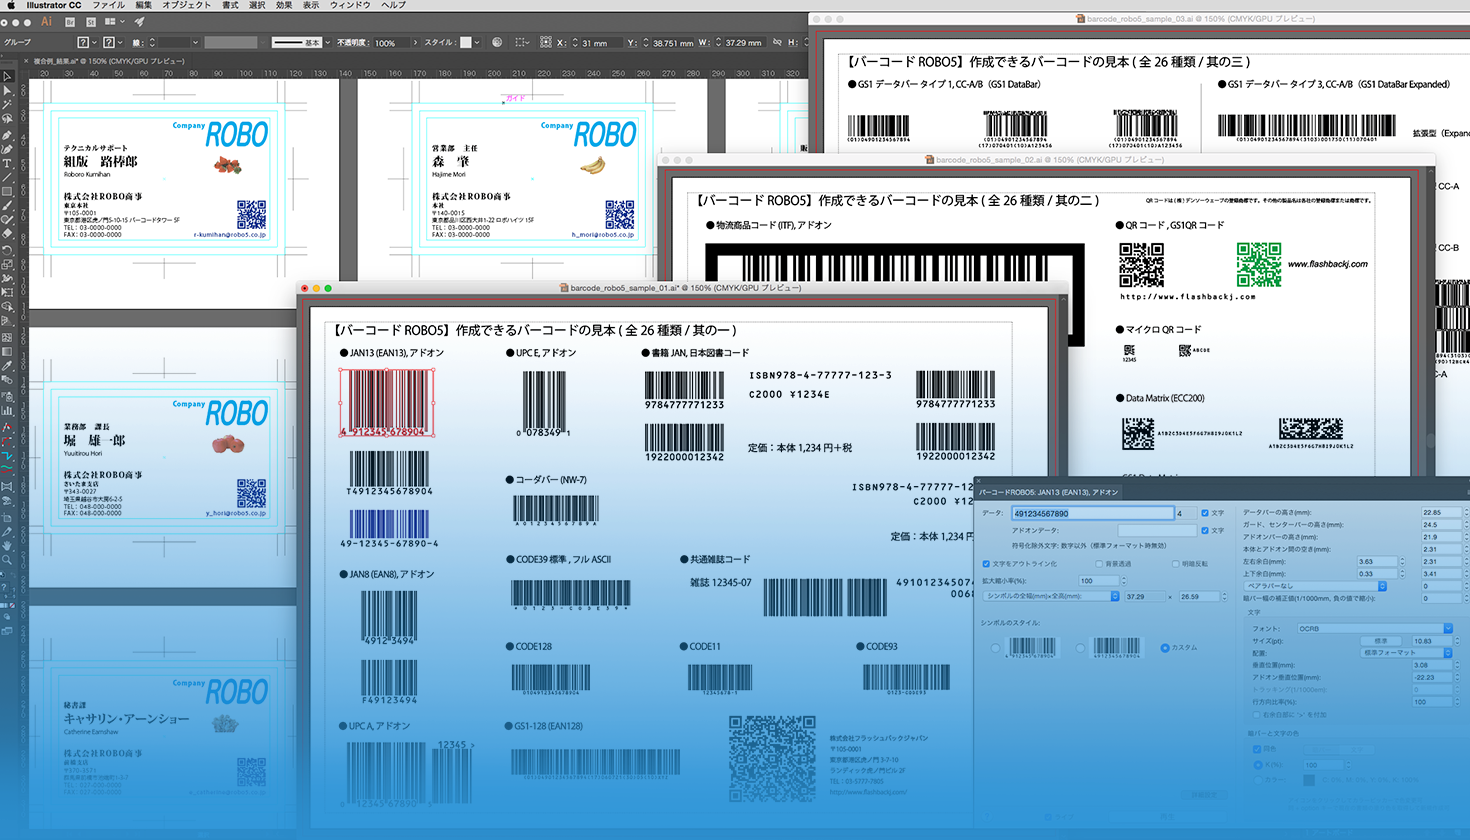Open the Arrange Documents icon menu
The width and height of the screenshot is (1470, 840).
tap(115, 21)
